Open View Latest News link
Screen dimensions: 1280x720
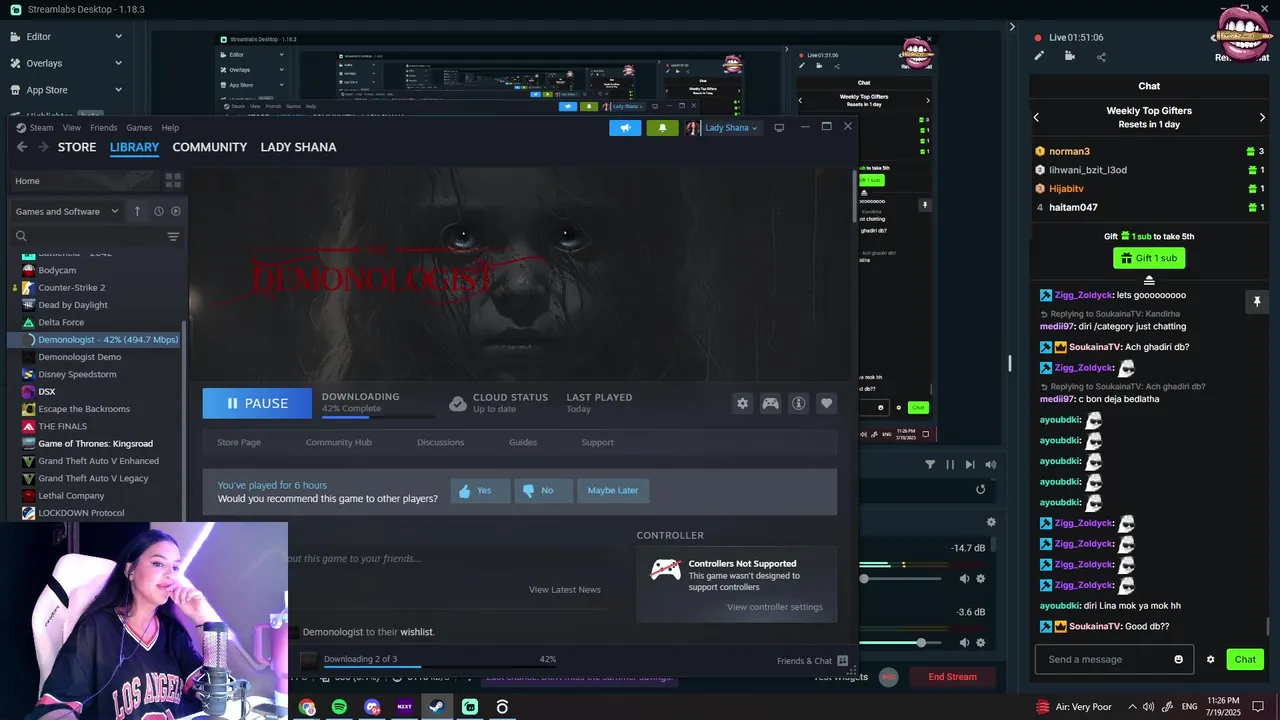point(565,590)
